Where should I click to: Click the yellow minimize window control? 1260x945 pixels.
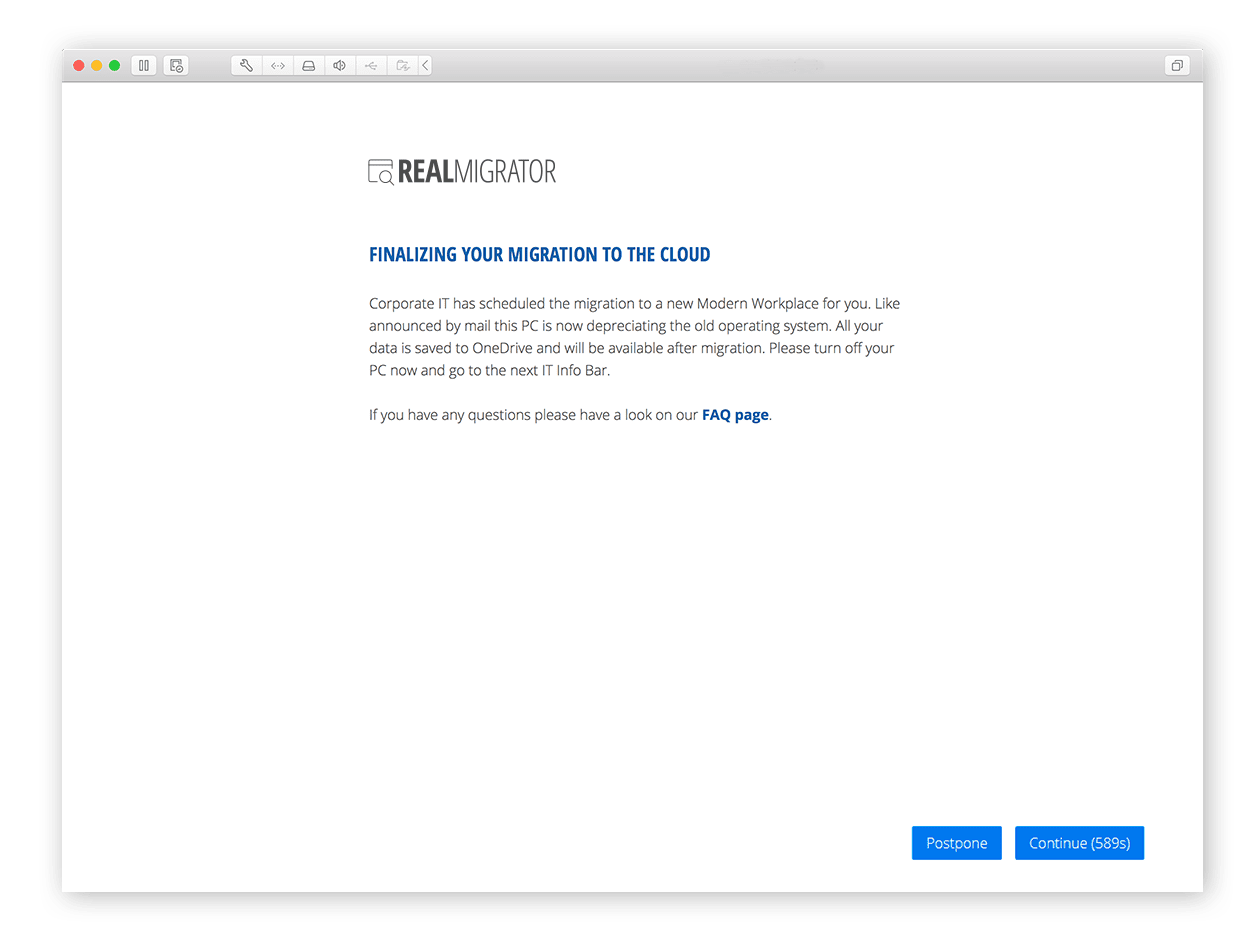[96, 64]
